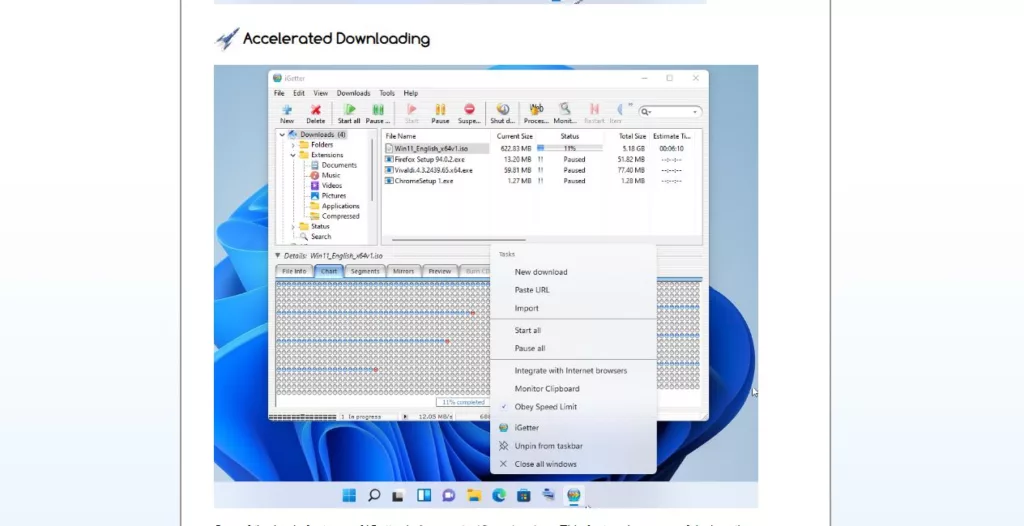Toggle Integrate with Internet browsers option
Viewport: 1024px width, 526px height.
coord(570,370)
